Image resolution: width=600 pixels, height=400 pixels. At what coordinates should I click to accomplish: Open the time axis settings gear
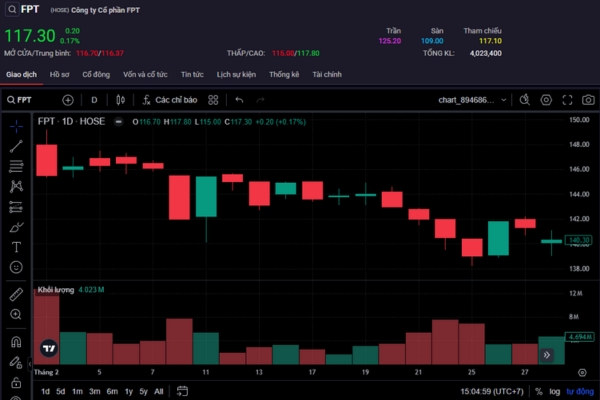point(582,372)
